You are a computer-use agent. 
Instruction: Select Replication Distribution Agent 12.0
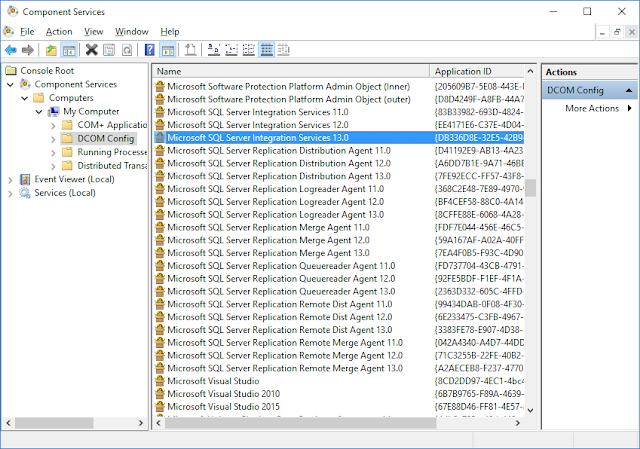[x=279, y=163]
